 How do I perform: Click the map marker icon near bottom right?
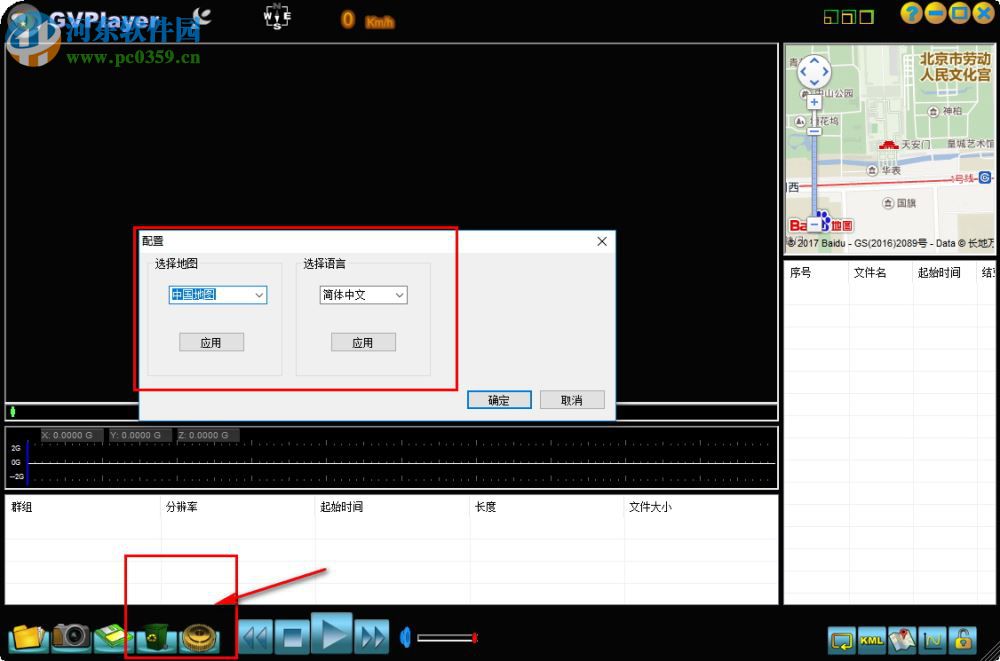[x=903, y=640]
